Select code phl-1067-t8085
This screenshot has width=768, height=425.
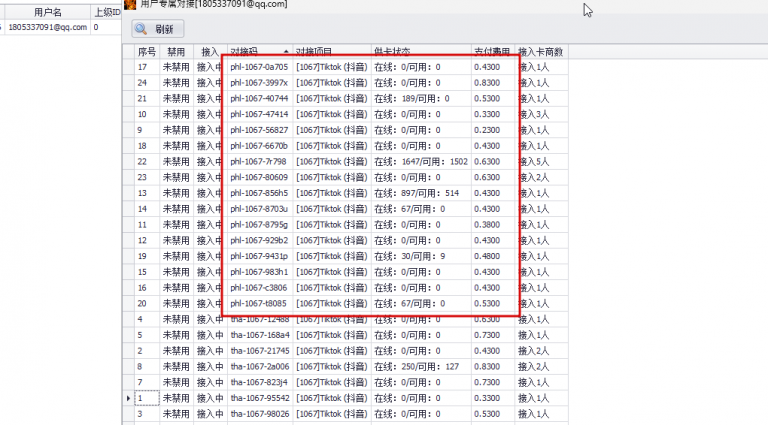coord(259,304)
